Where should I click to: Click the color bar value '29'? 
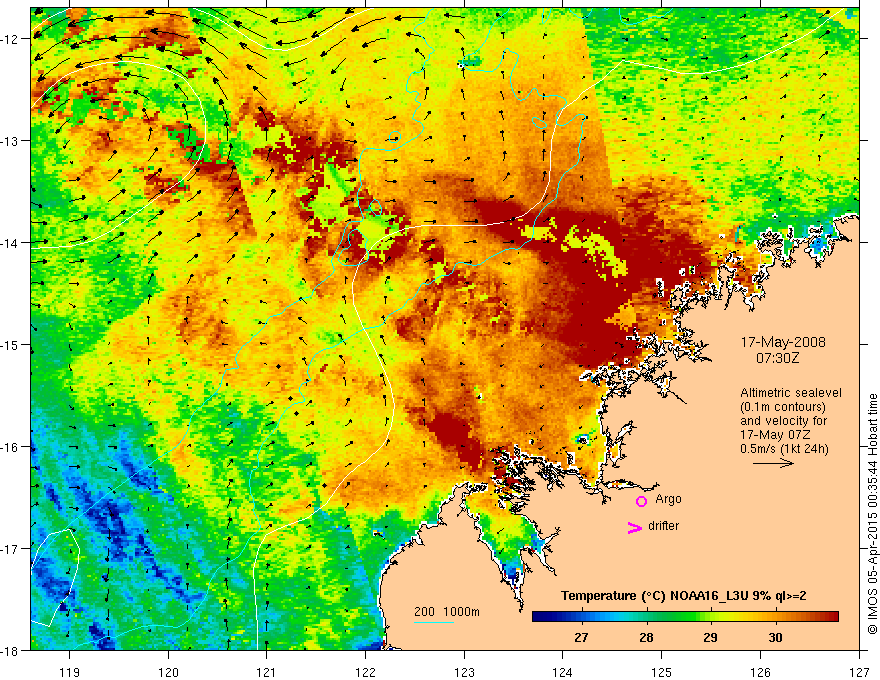tap(711, 638)
